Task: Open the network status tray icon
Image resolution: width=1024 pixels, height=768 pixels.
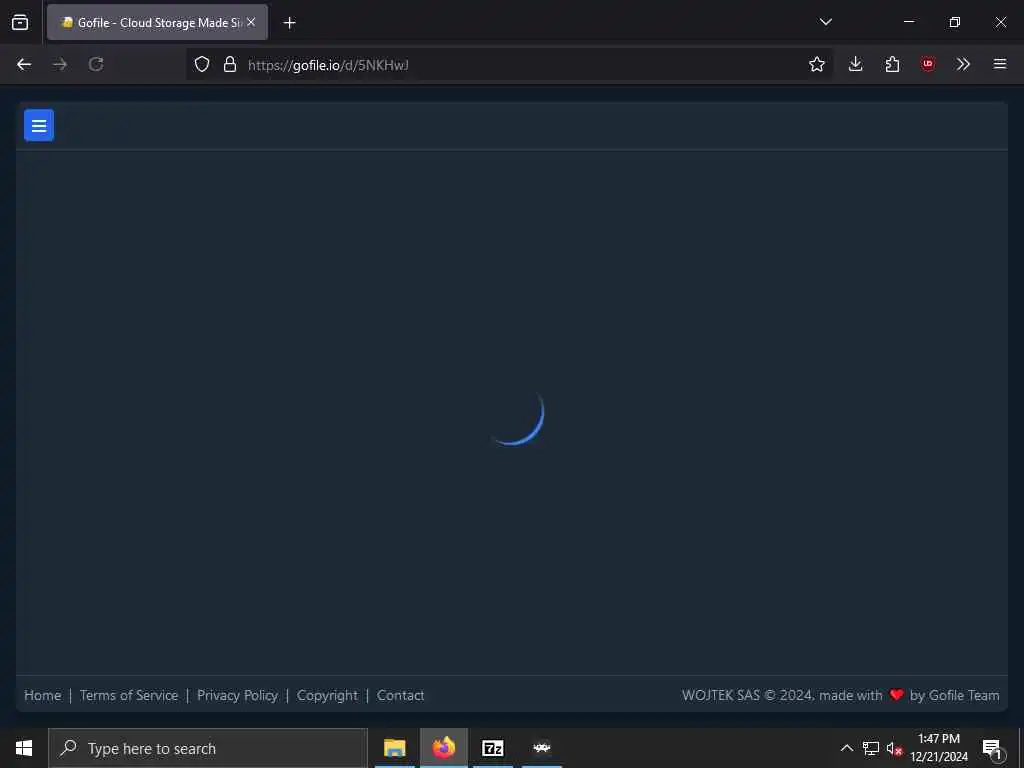Action: pos(871,748)
